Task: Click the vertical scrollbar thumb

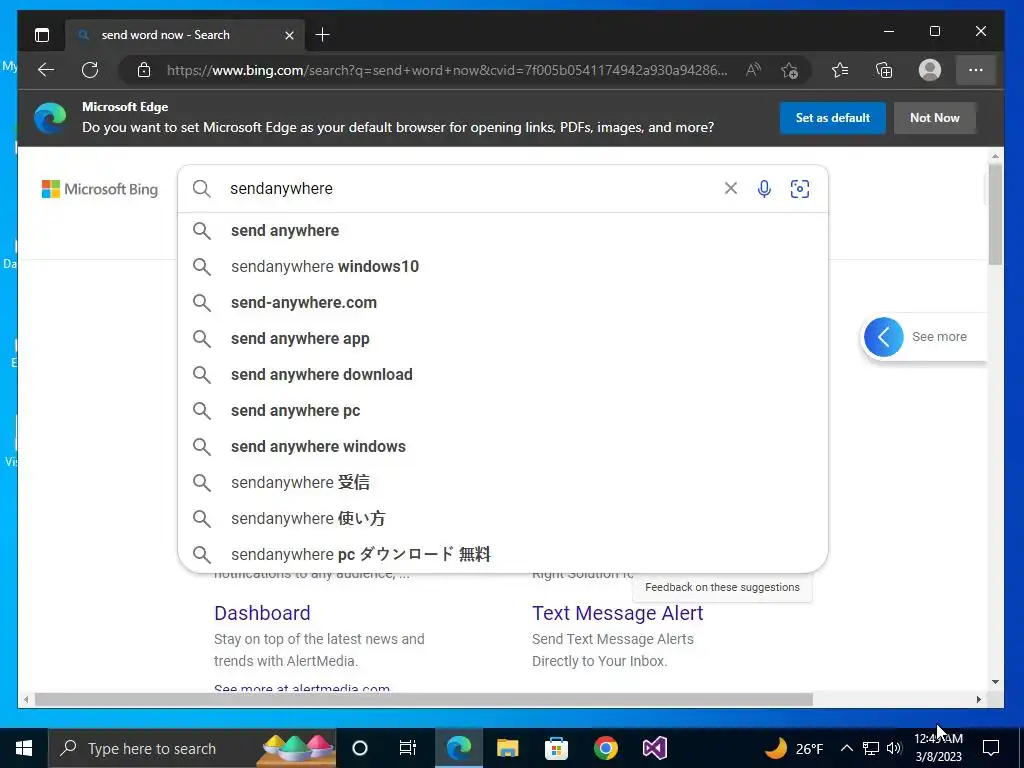Action: 995,214
